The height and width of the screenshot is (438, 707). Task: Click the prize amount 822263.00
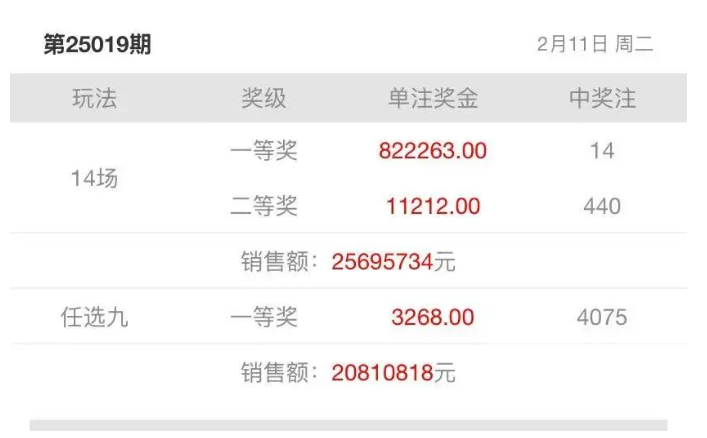433,151
